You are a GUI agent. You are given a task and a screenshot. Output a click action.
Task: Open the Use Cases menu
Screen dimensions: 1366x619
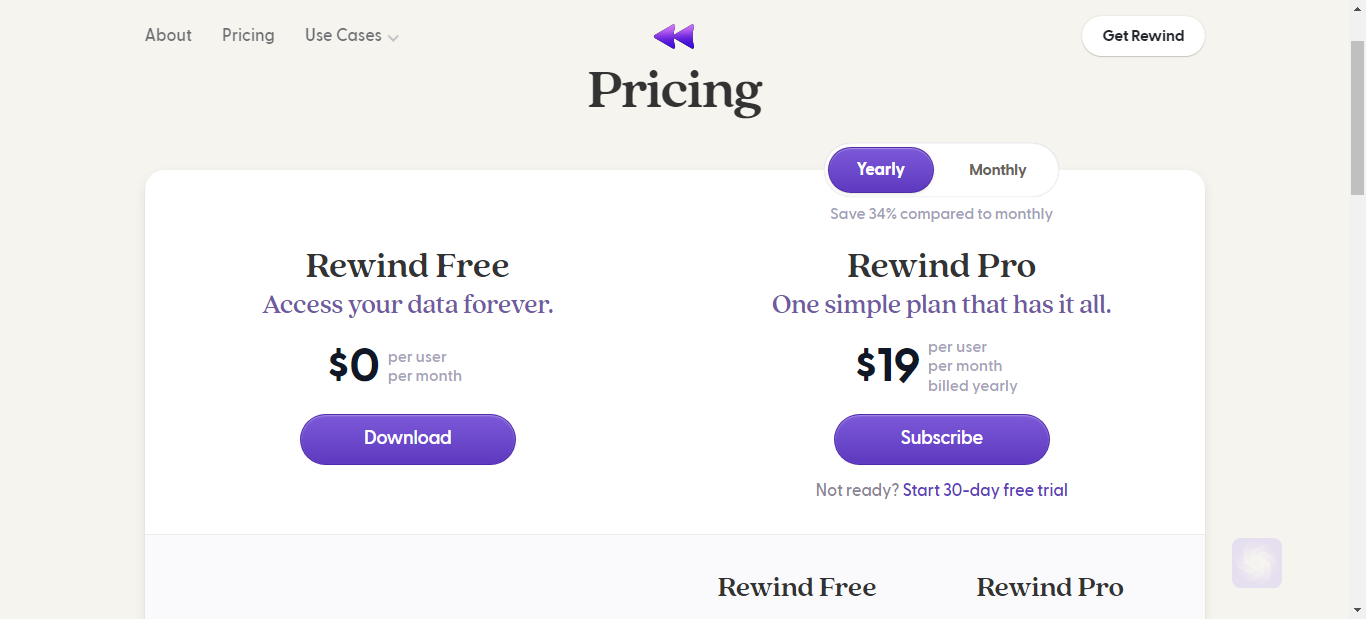coord(352,36)
